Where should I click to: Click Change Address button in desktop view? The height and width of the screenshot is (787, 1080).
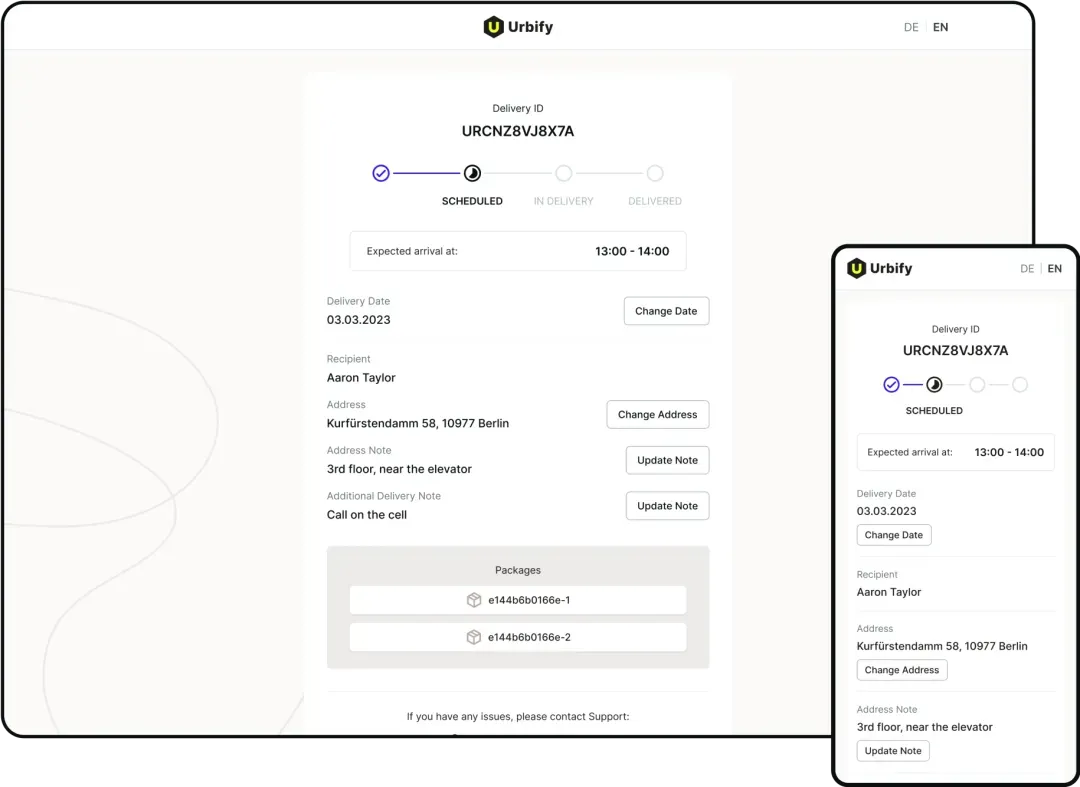pos(657,415)
